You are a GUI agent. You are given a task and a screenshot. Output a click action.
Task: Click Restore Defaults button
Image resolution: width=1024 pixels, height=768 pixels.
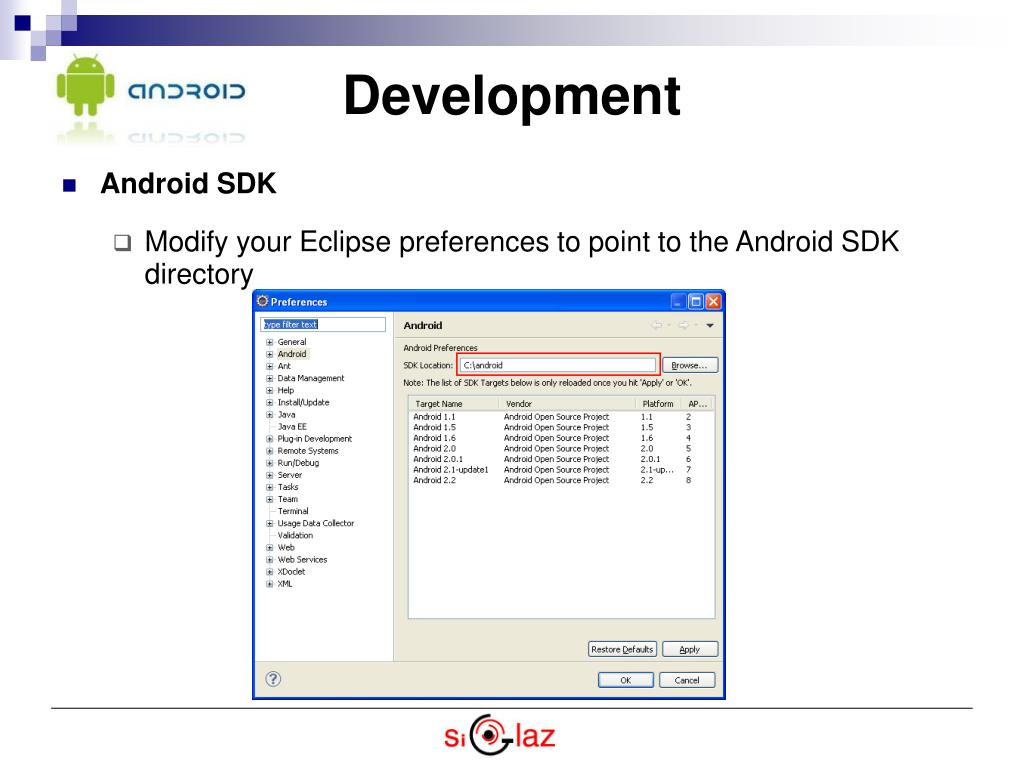[x=622, y=649]
